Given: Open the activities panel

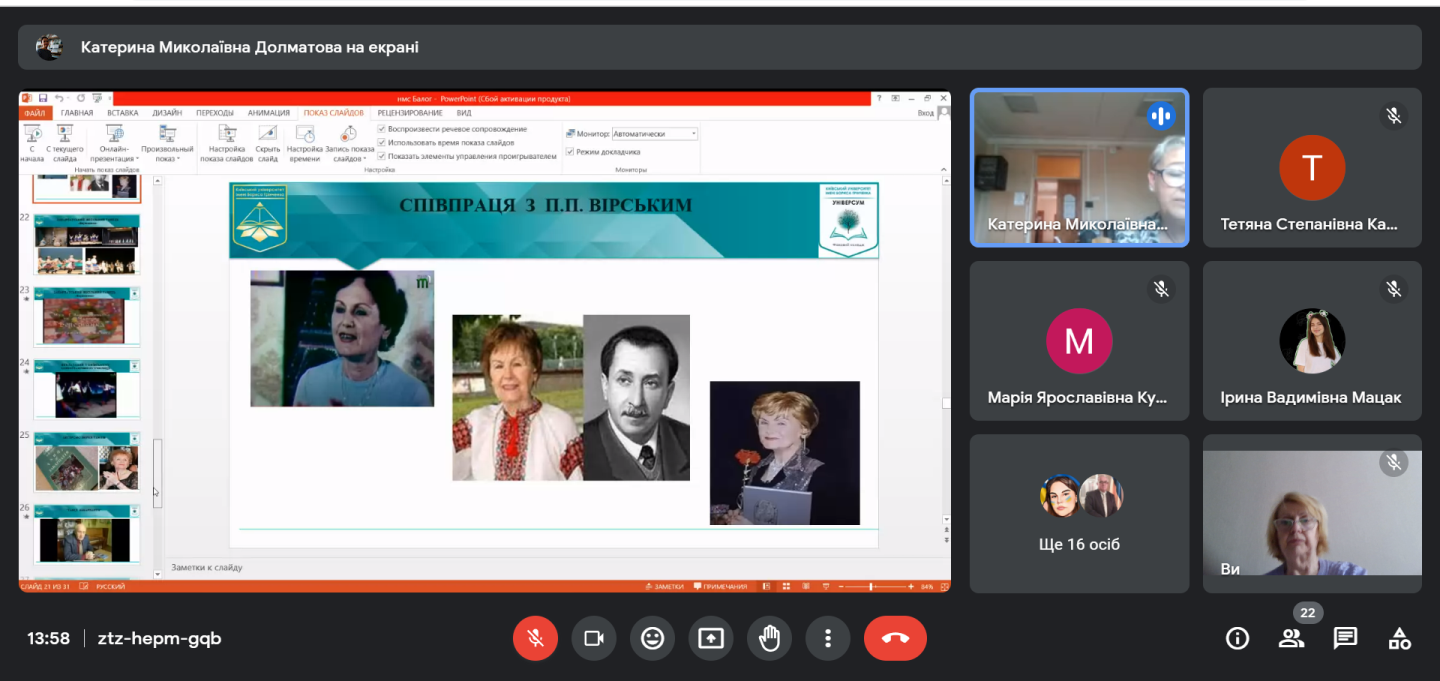Looking at the screenshot, I should pos(1399,638).
